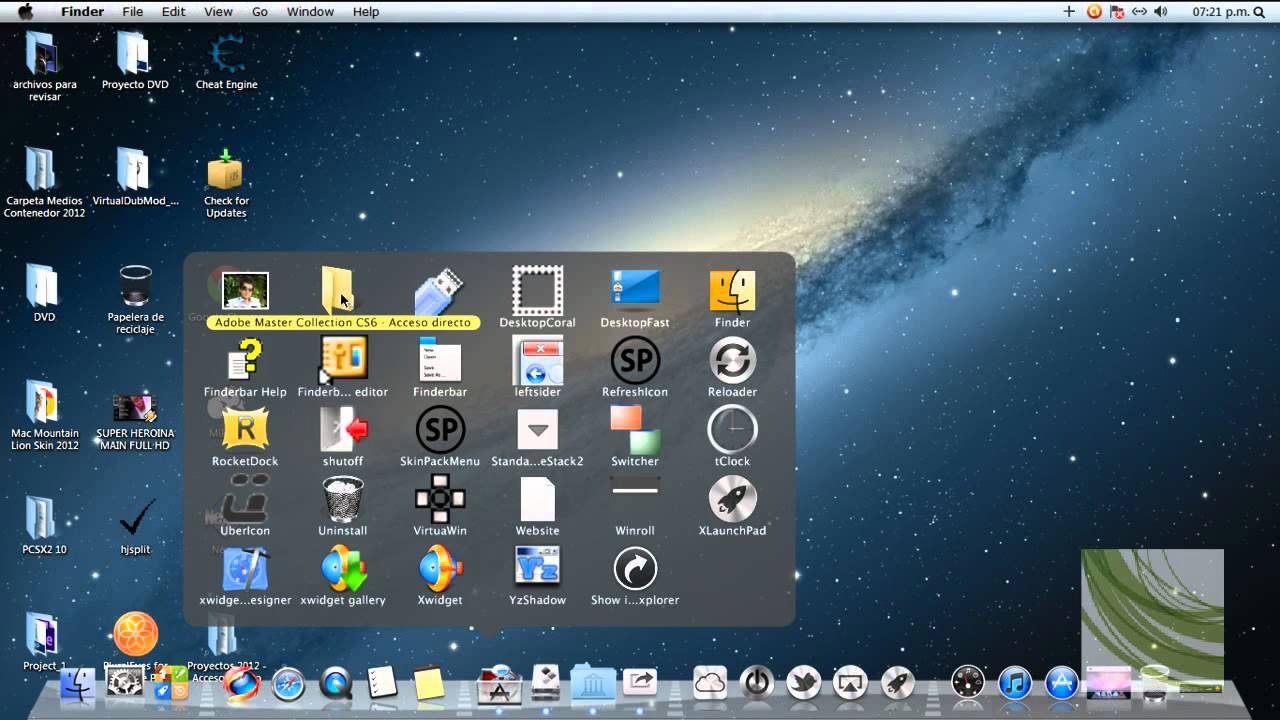Launch RocketDock from the stack
Screen dimensions: 1280x720
pos(245,429)
